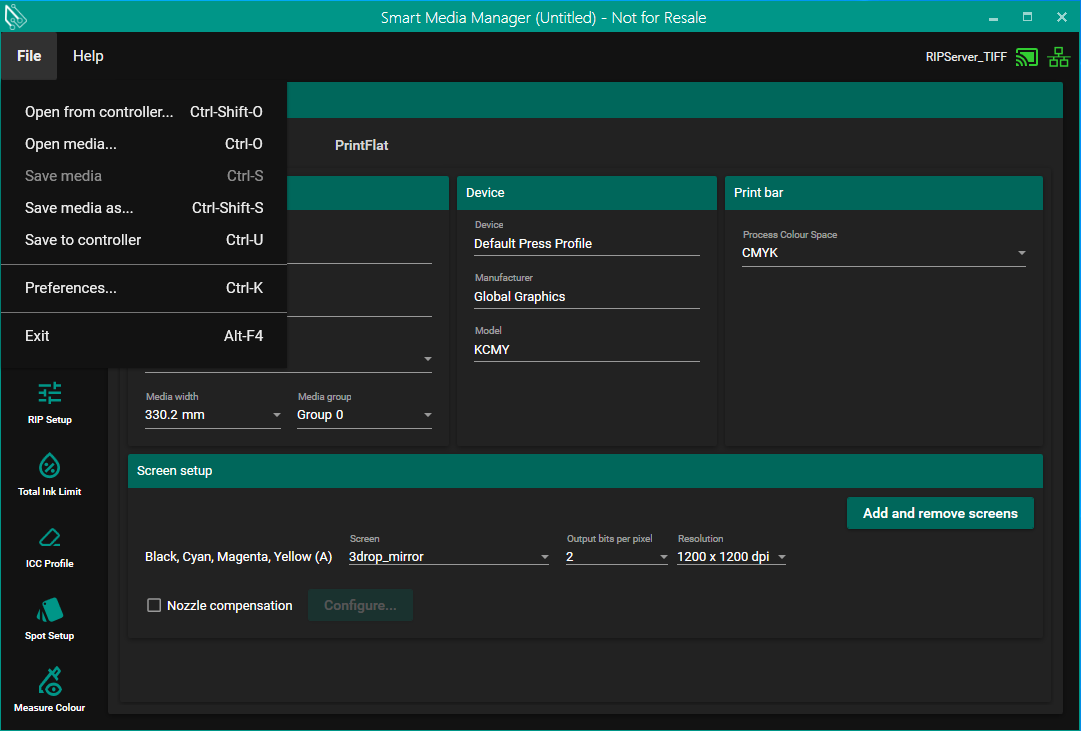Choose Media group Group 0 dropdown
This screenshot has width=1081, height=731.
coord(364,415)
